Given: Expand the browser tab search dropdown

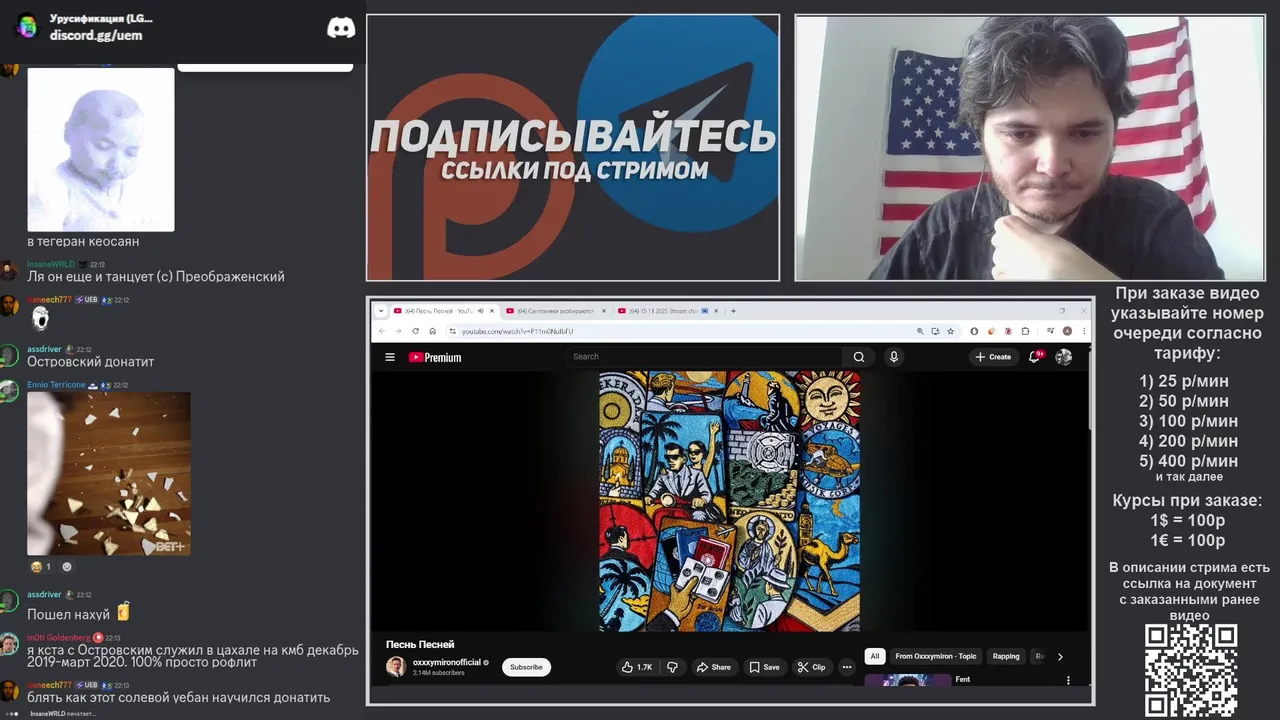Looking at the screenshot, I should 381,311.
